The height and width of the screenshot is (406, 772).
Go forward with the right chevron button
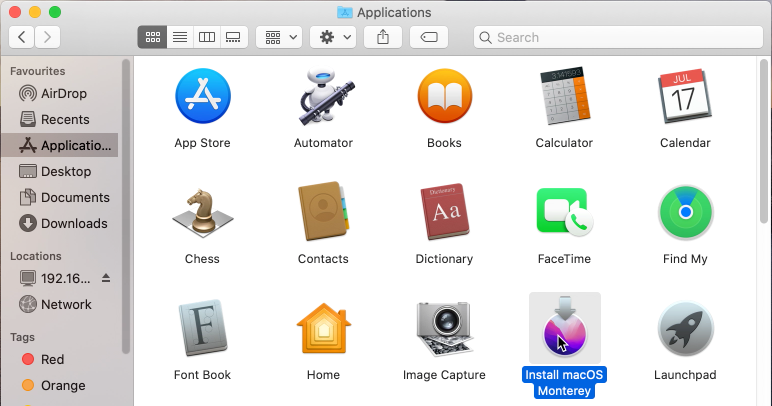[x=47, y=37]
